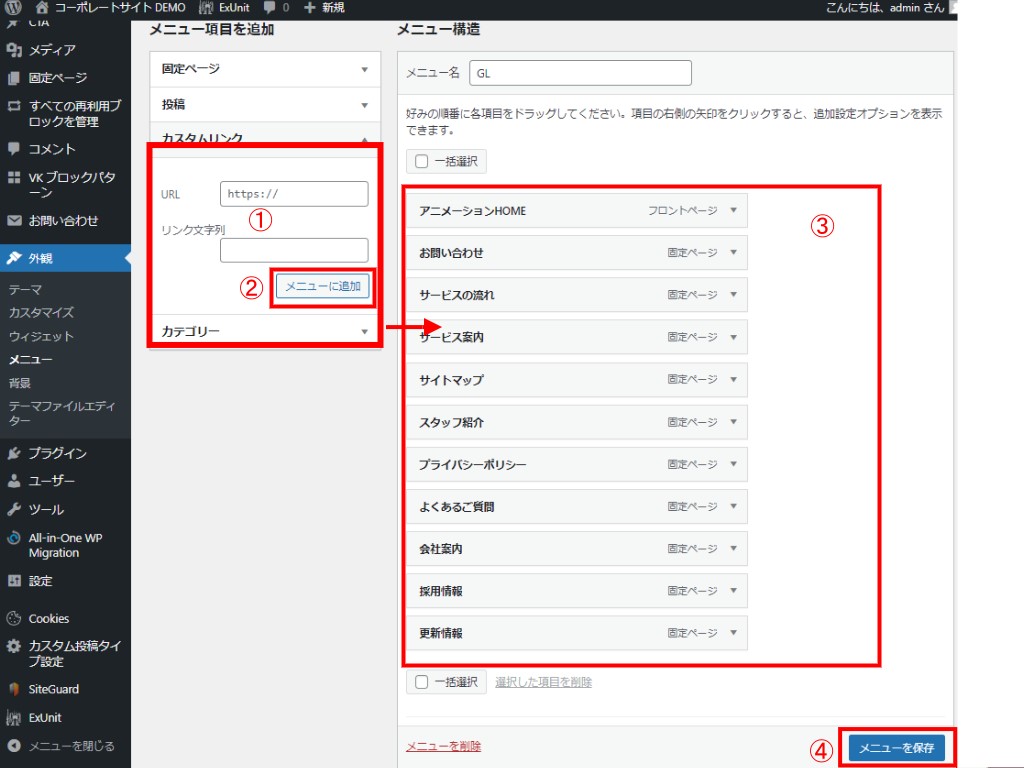Open the Tools wrench icon
The width and height of the screenshot is (1024, 768).
(14, 509)
